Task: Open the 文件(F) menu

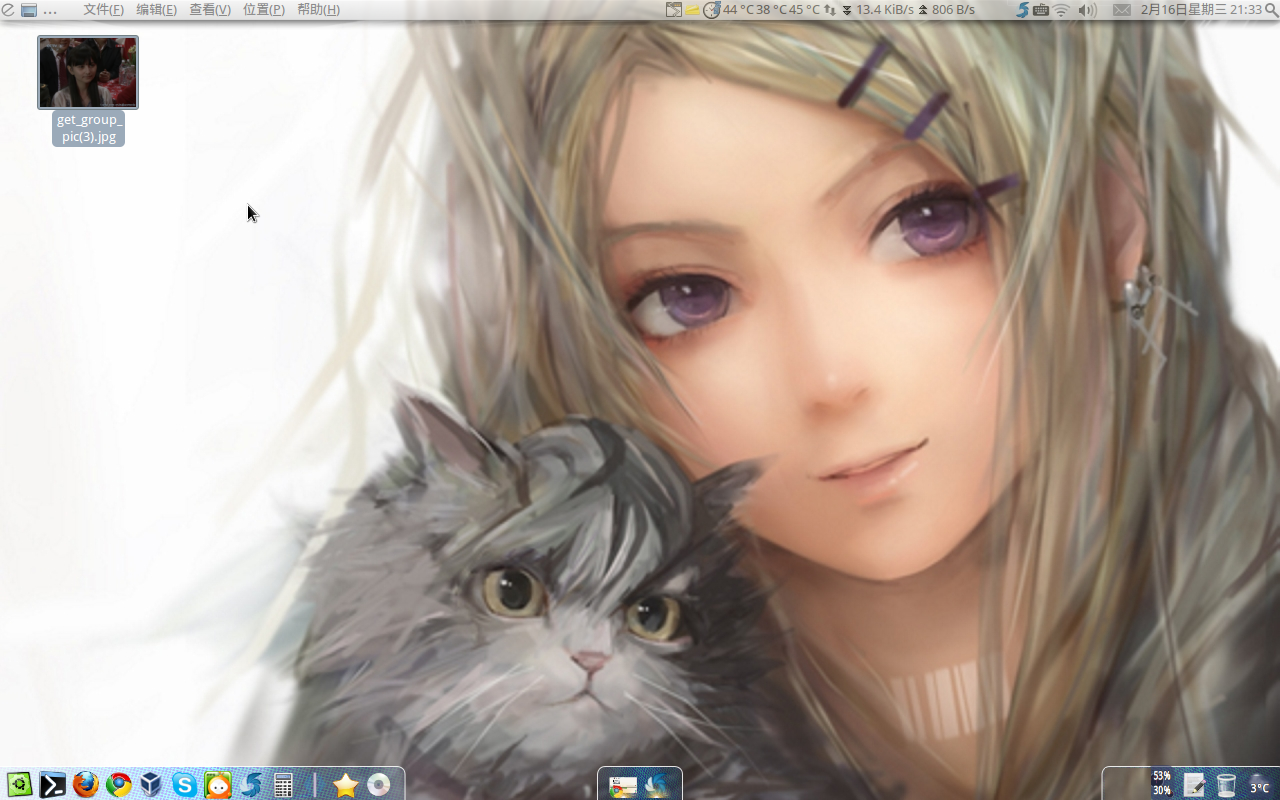Action: tap(103, 10)
